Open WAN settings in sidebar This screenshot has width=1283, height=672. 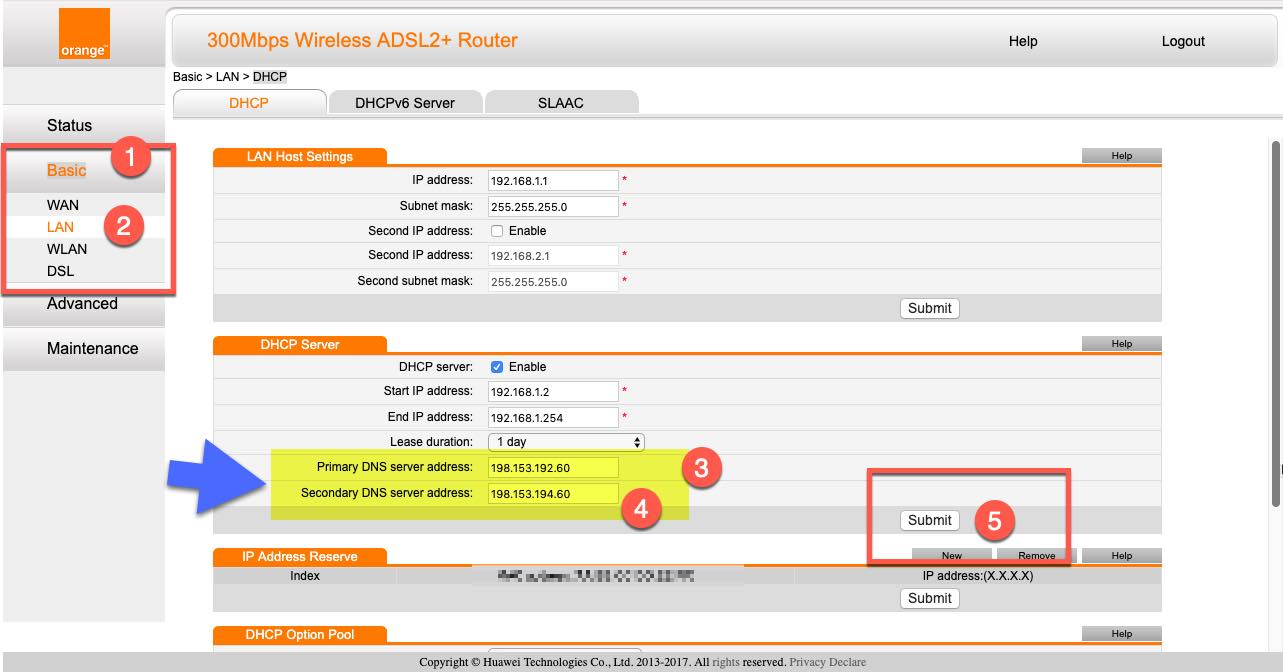point(63,205)
